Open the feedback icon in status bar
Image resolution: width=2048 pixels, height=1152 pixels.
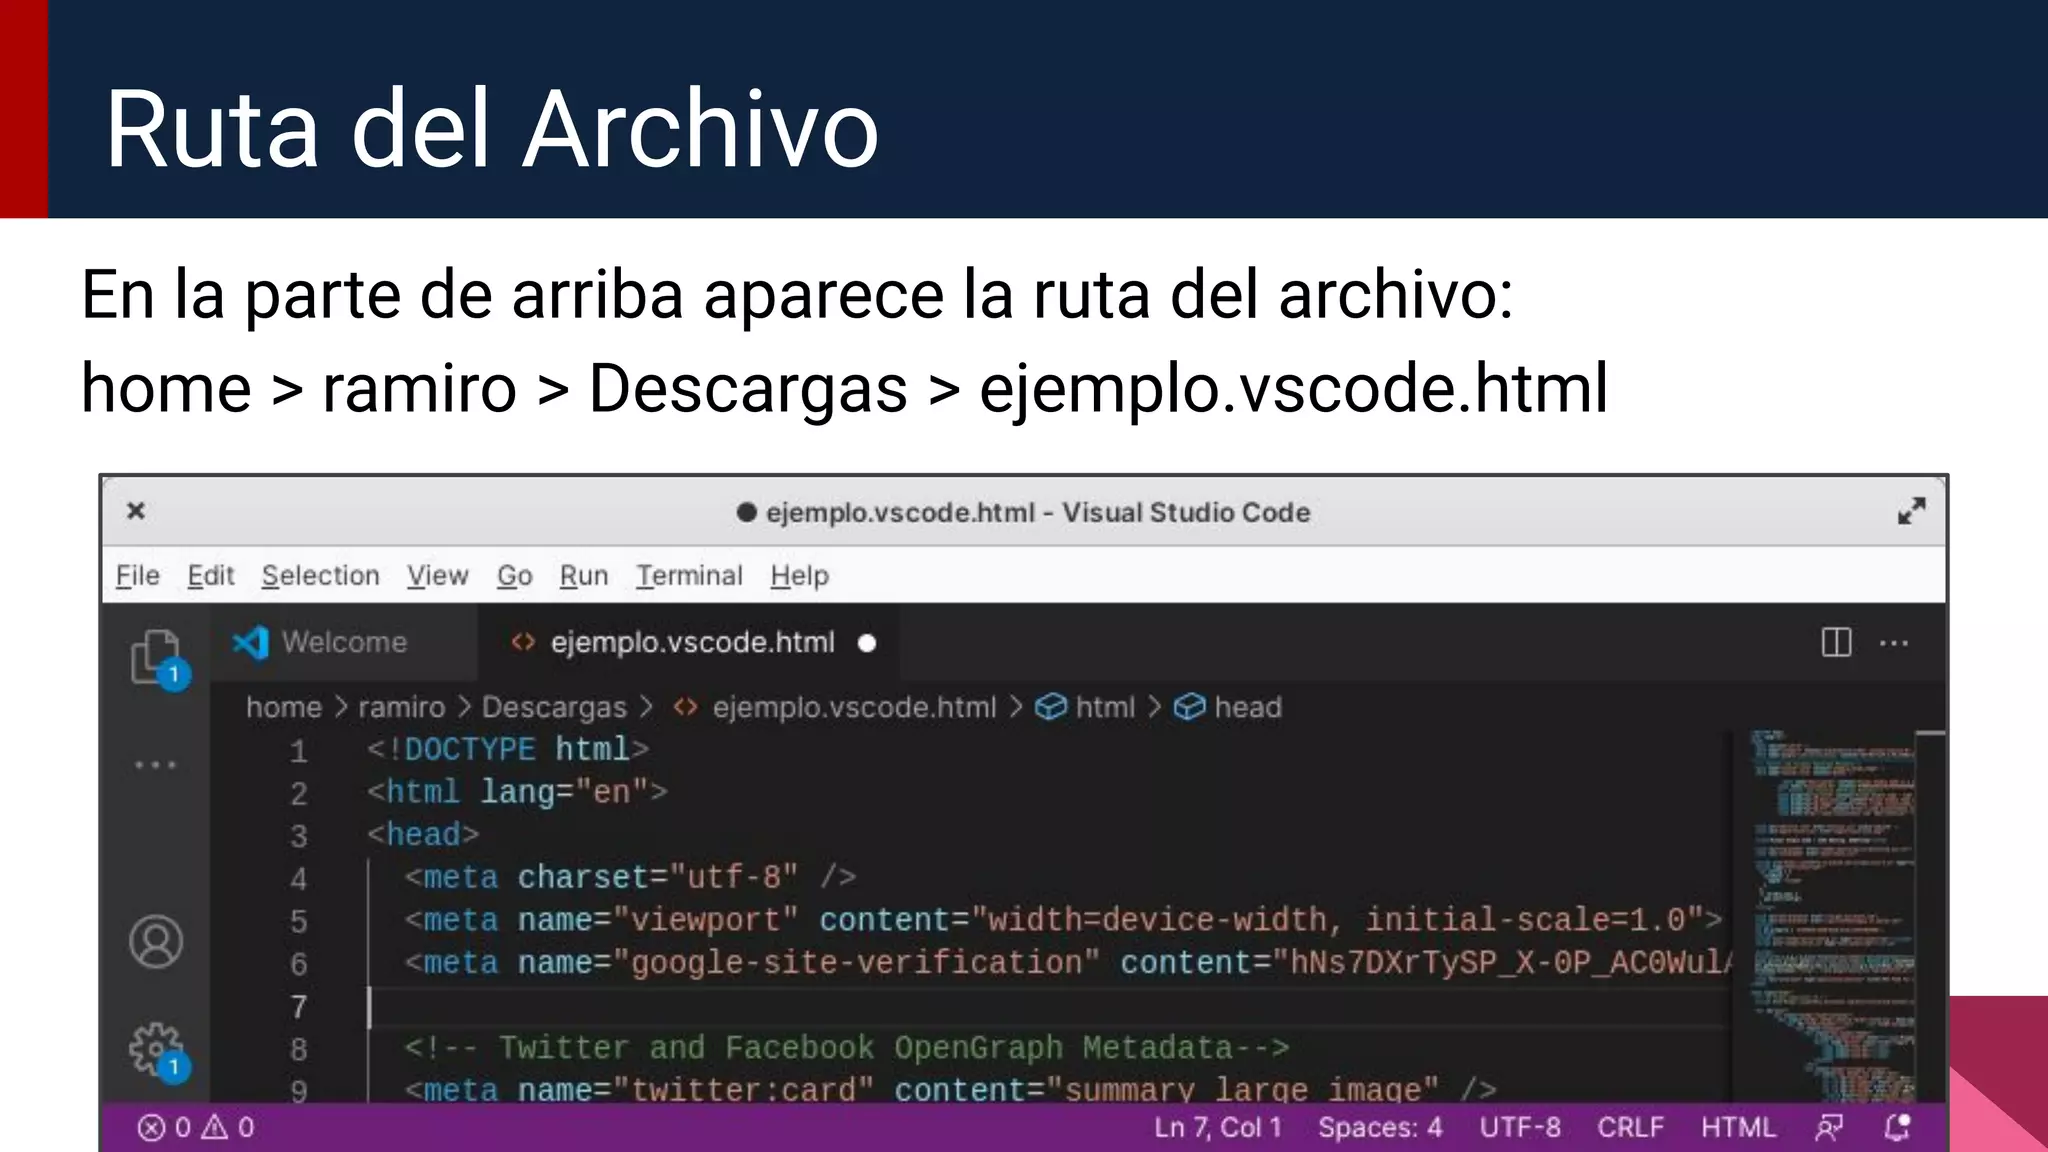coord(1829,1128)
